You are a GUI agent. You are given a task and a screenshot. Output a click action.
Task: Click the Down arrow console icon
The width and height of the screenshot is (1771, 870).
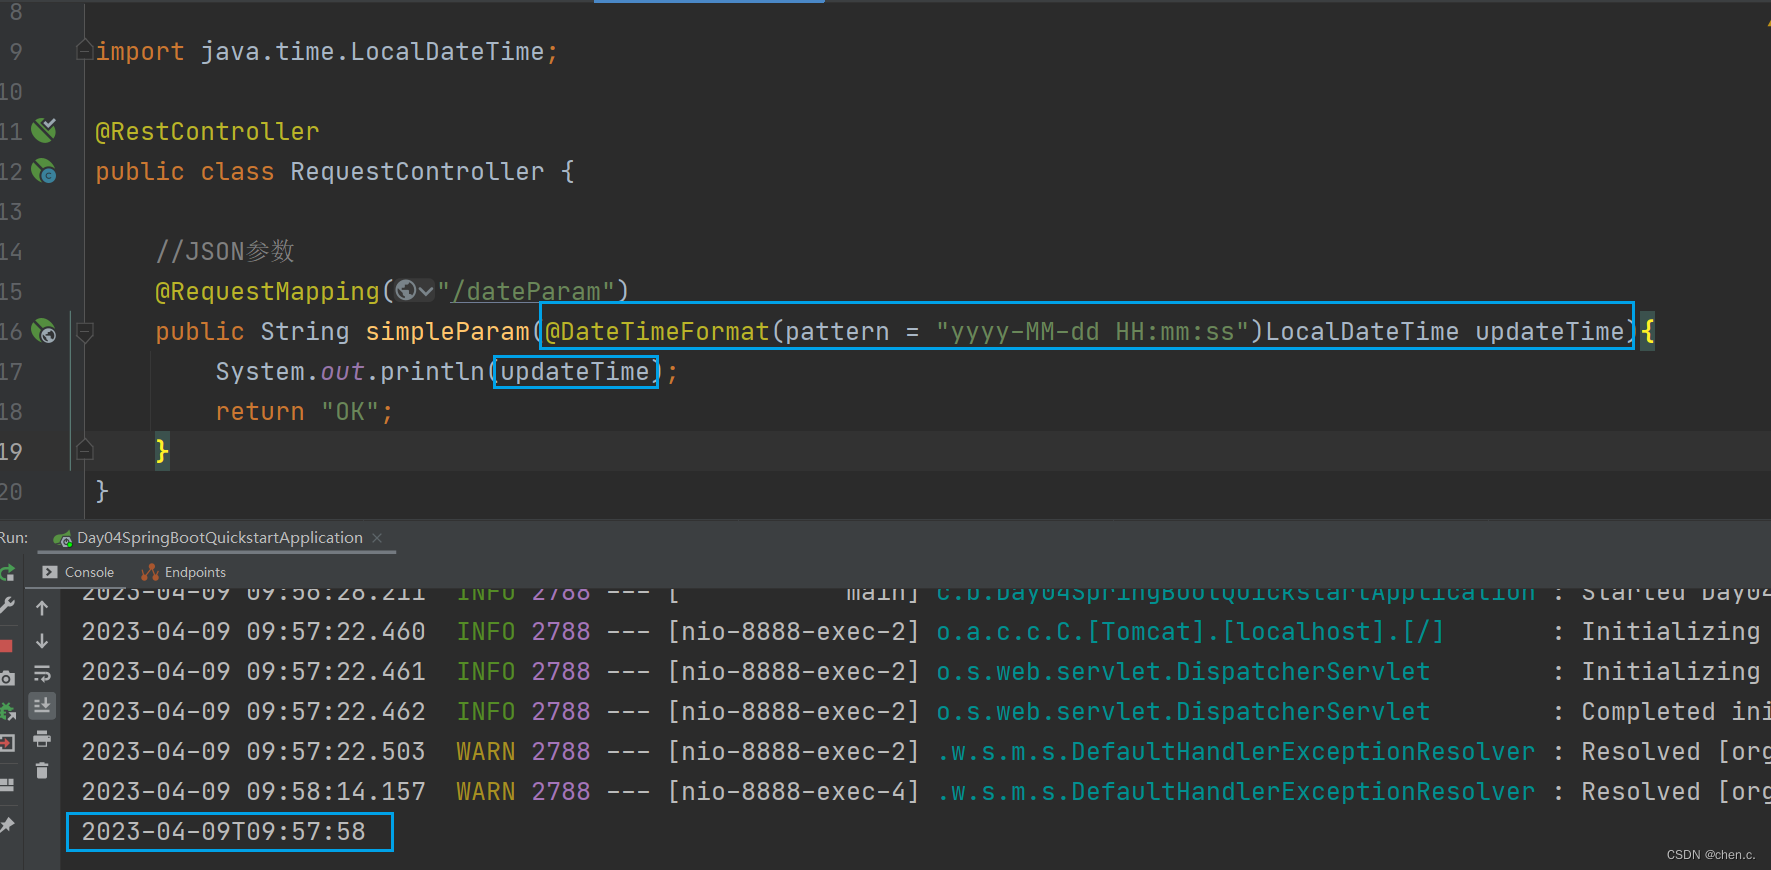(x=42, y=641)
